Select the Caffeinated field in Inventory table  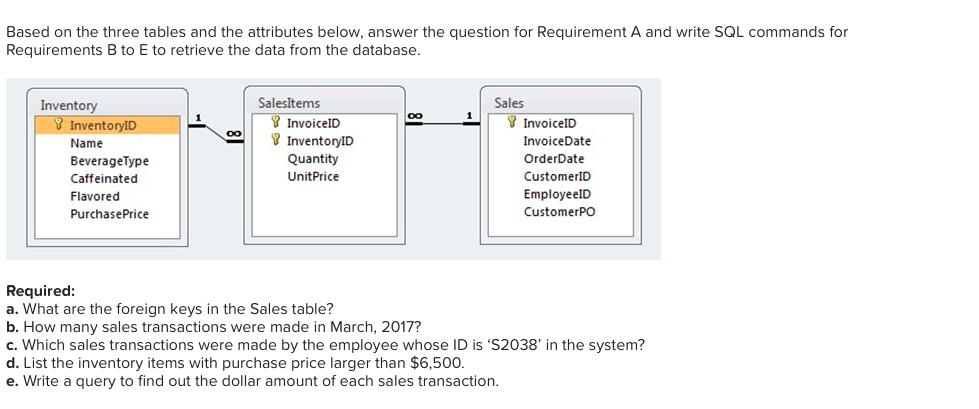click(x=104, y=179)
